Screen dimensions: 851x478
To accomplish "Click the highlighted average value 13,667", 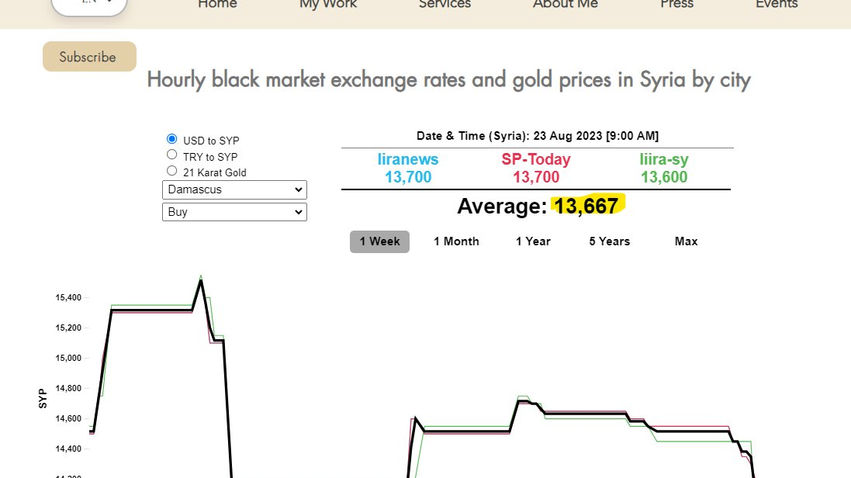I will pyautogui.click(x=586, y=206).
